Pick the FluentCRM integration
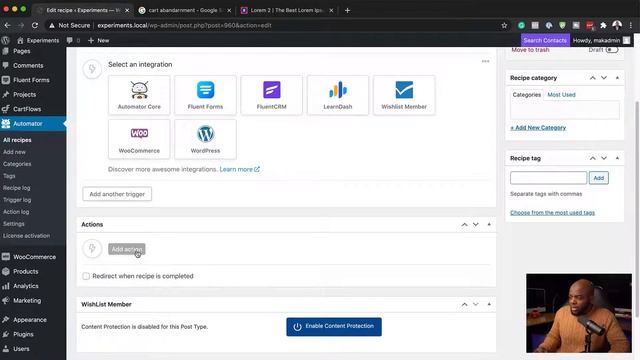 pyautogui.click(x=271, y=95)
